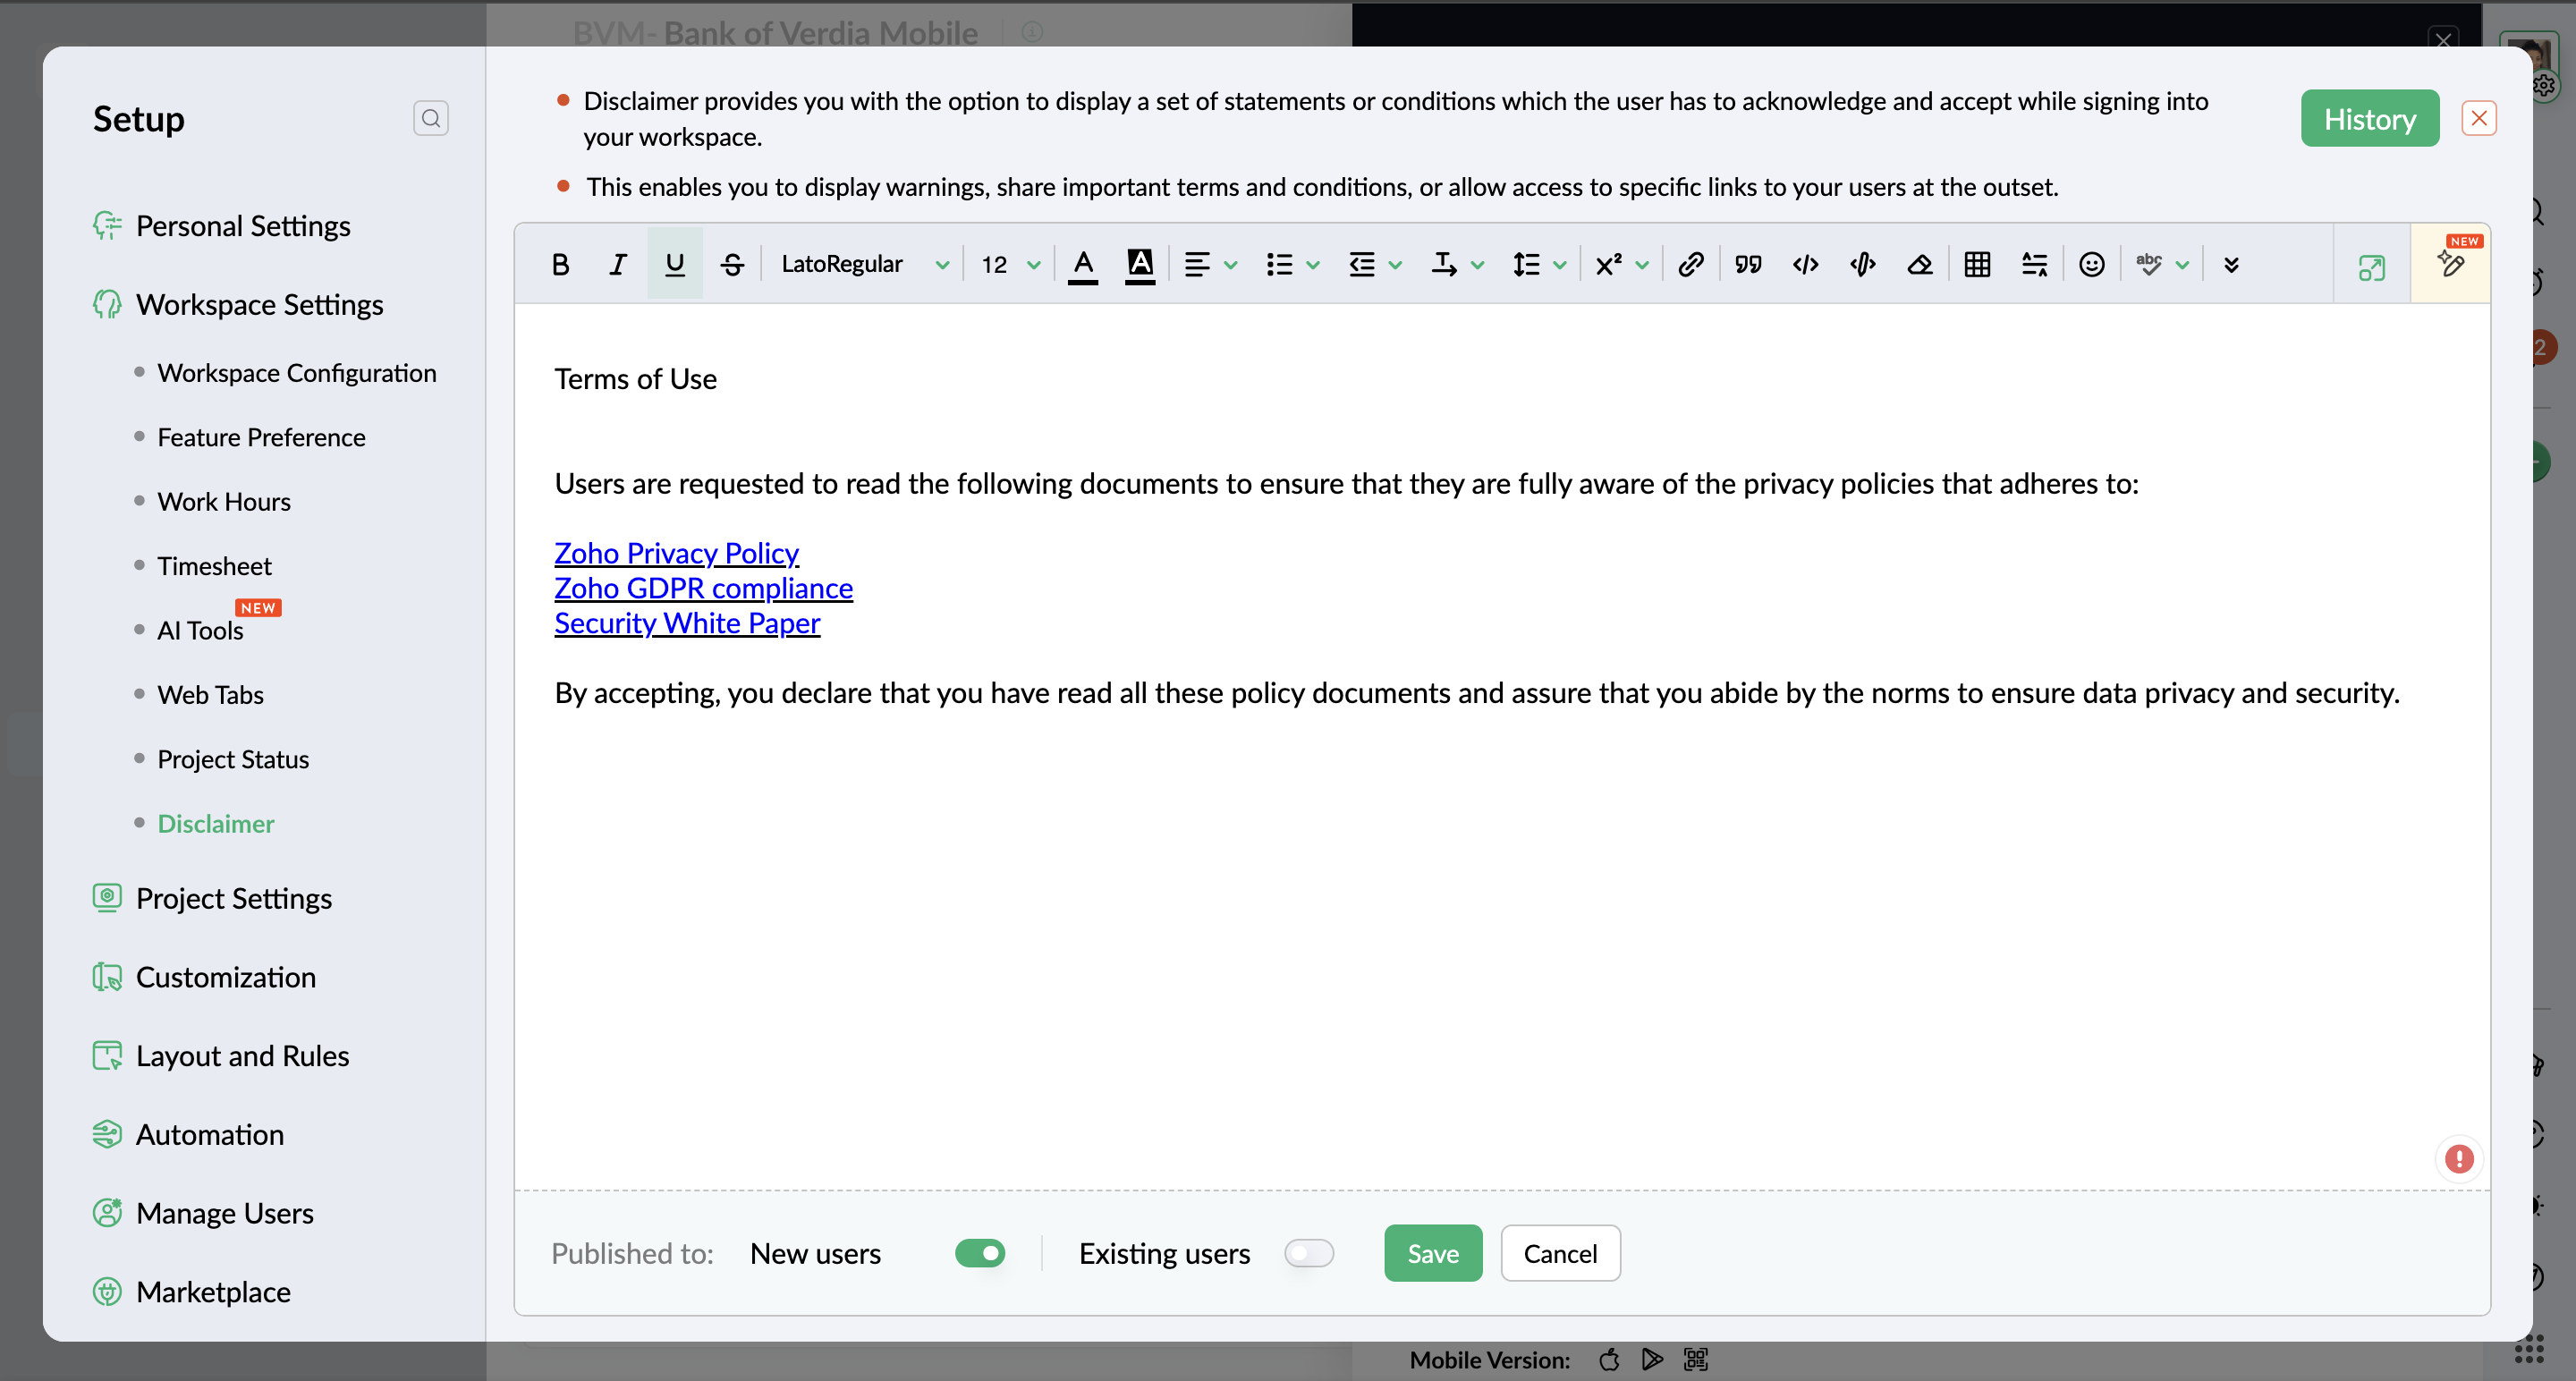Open Project Status settings
Viewport: 2576px width, 1381px height.
(233, 759)
